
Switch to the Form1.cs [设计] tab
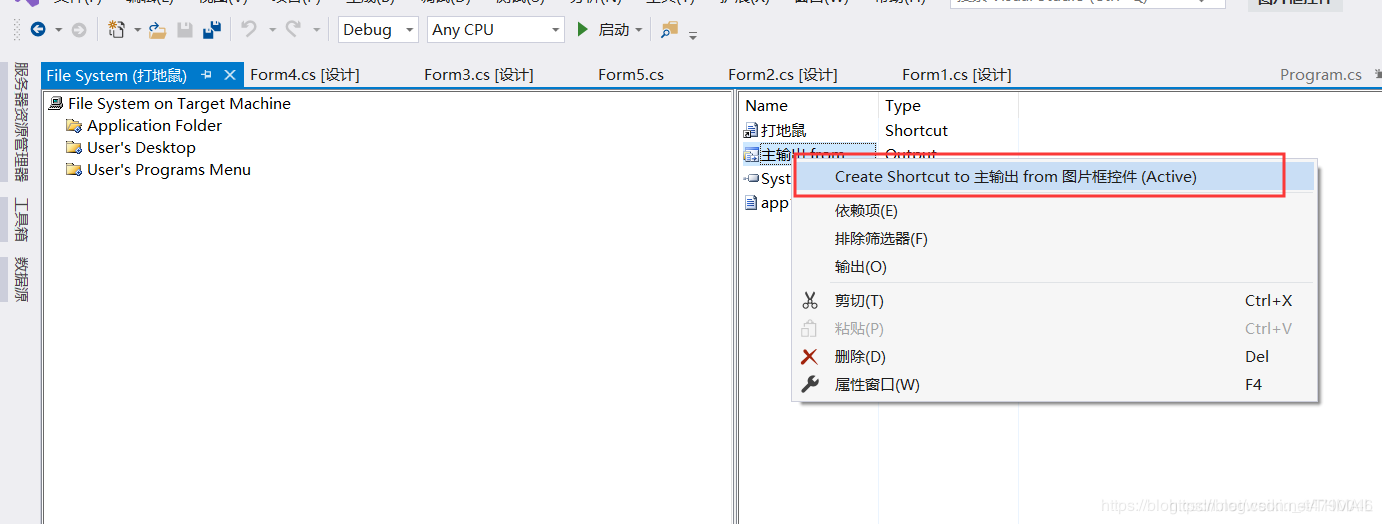tap(957, 75)
